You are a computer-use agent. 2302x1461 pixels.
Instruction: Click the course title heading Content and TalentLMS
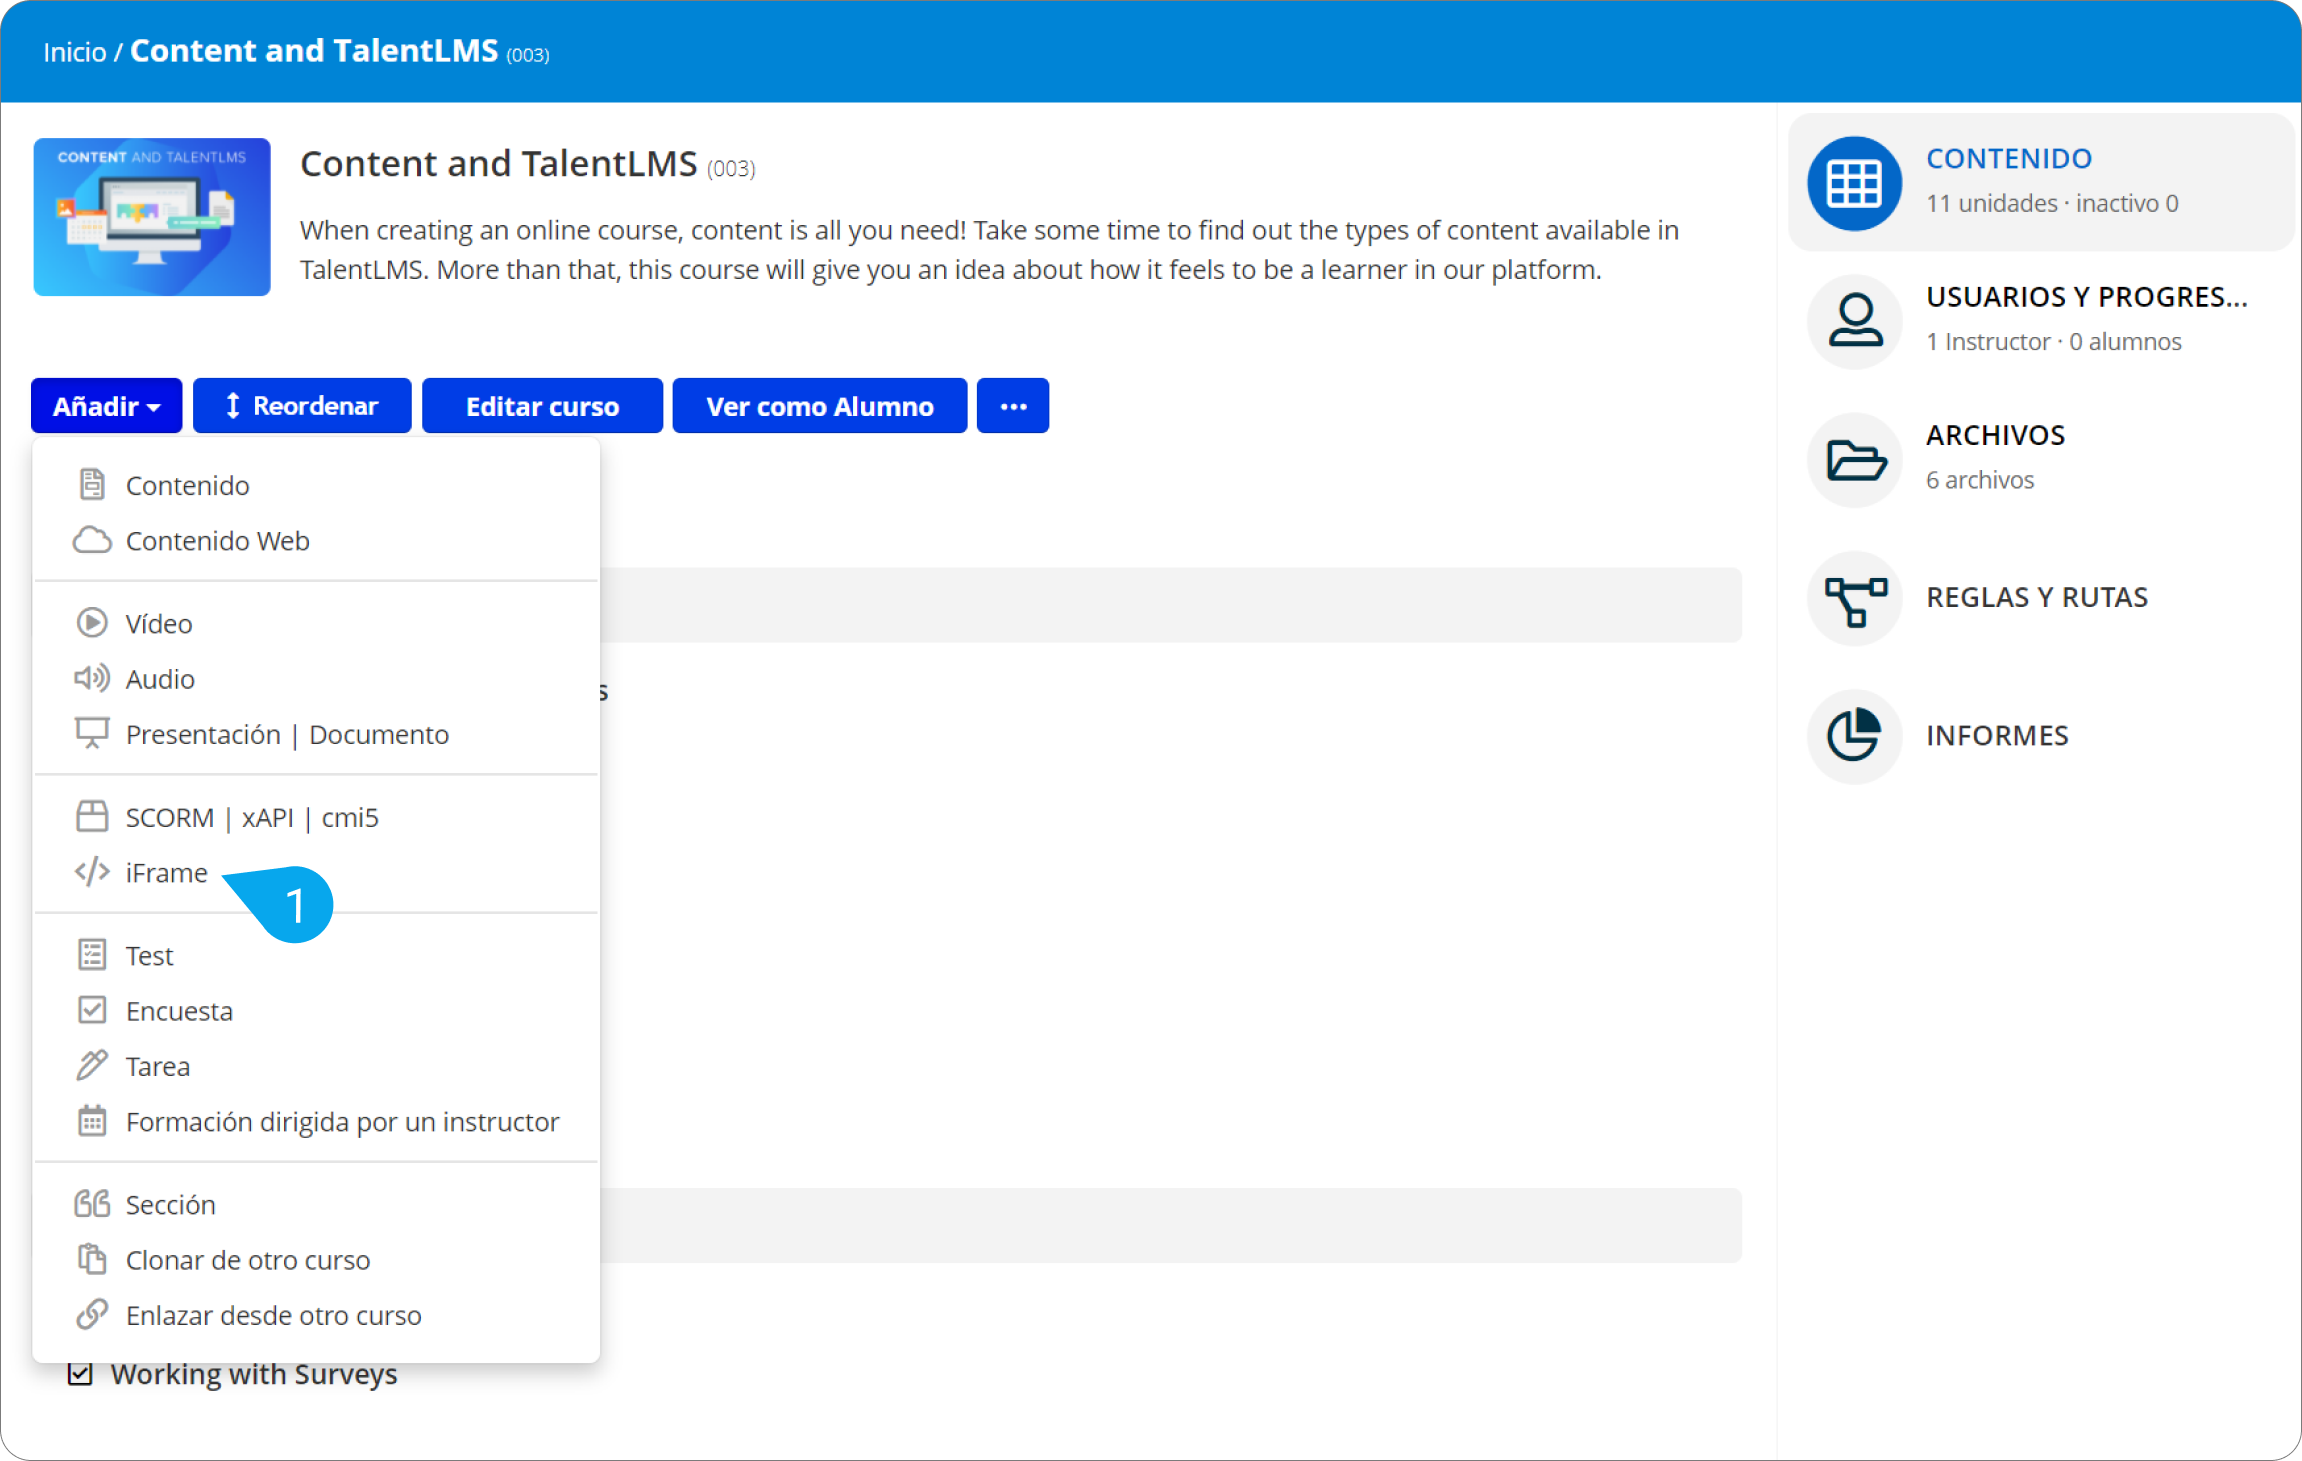pyautogui.click(x=499, y=163)
